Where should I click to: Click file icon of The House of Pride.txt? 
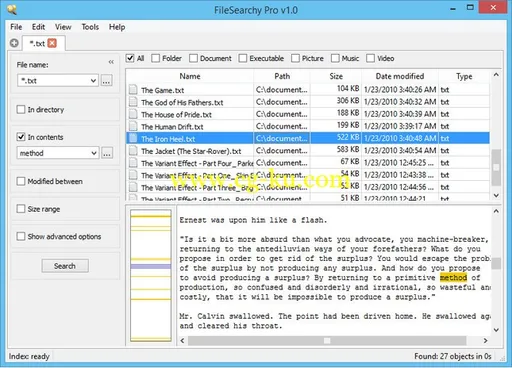pyautogui.click(x=133, y=114)
